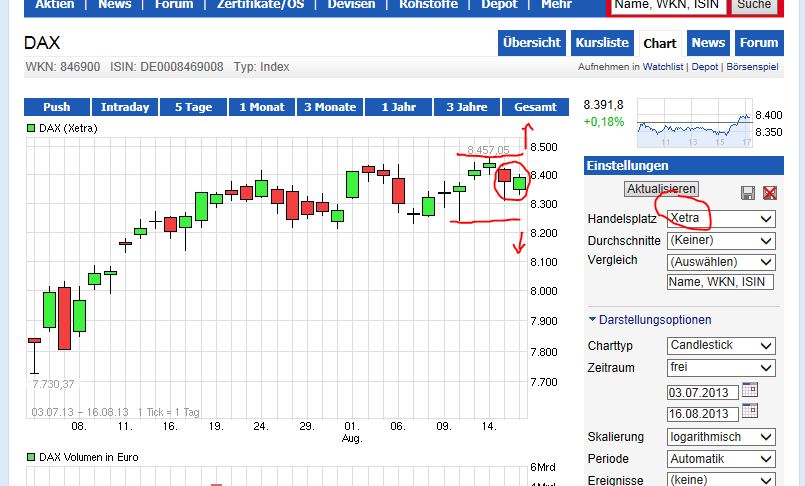The image size is (805, 486).
Task: Open the News item in top navigation
Action: 115,5
